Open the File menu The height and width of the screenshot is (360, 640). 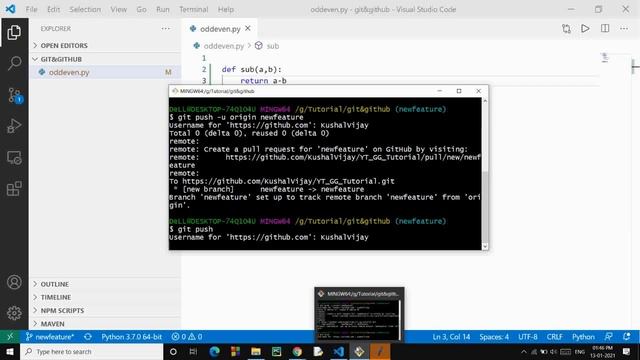coord(31,9)
